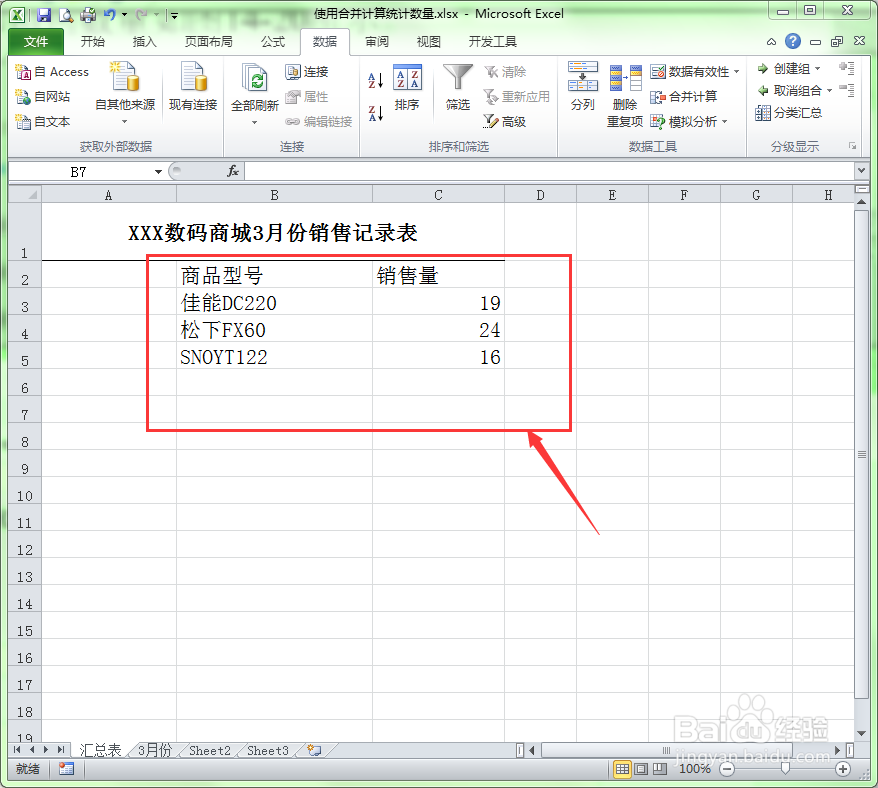
Task: Import data from website (自网站)
Action: point(43,96)
